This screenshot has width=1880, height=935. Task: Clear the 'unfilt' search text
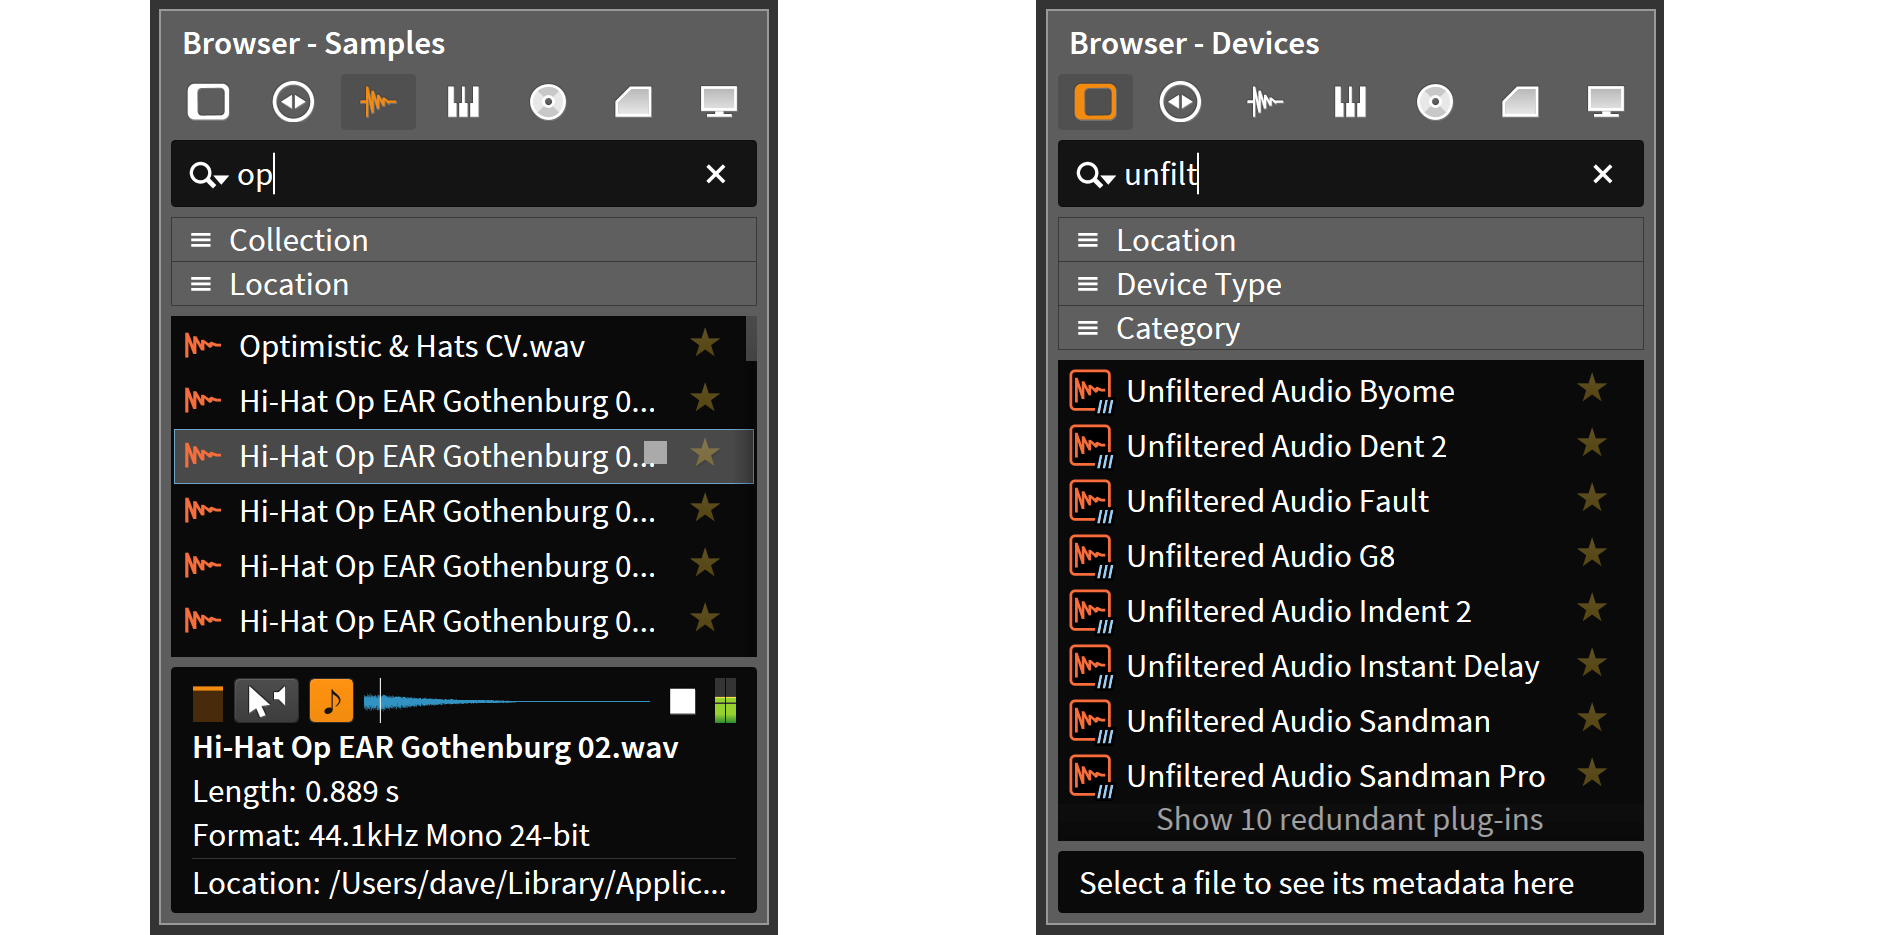click(1603, 174)
